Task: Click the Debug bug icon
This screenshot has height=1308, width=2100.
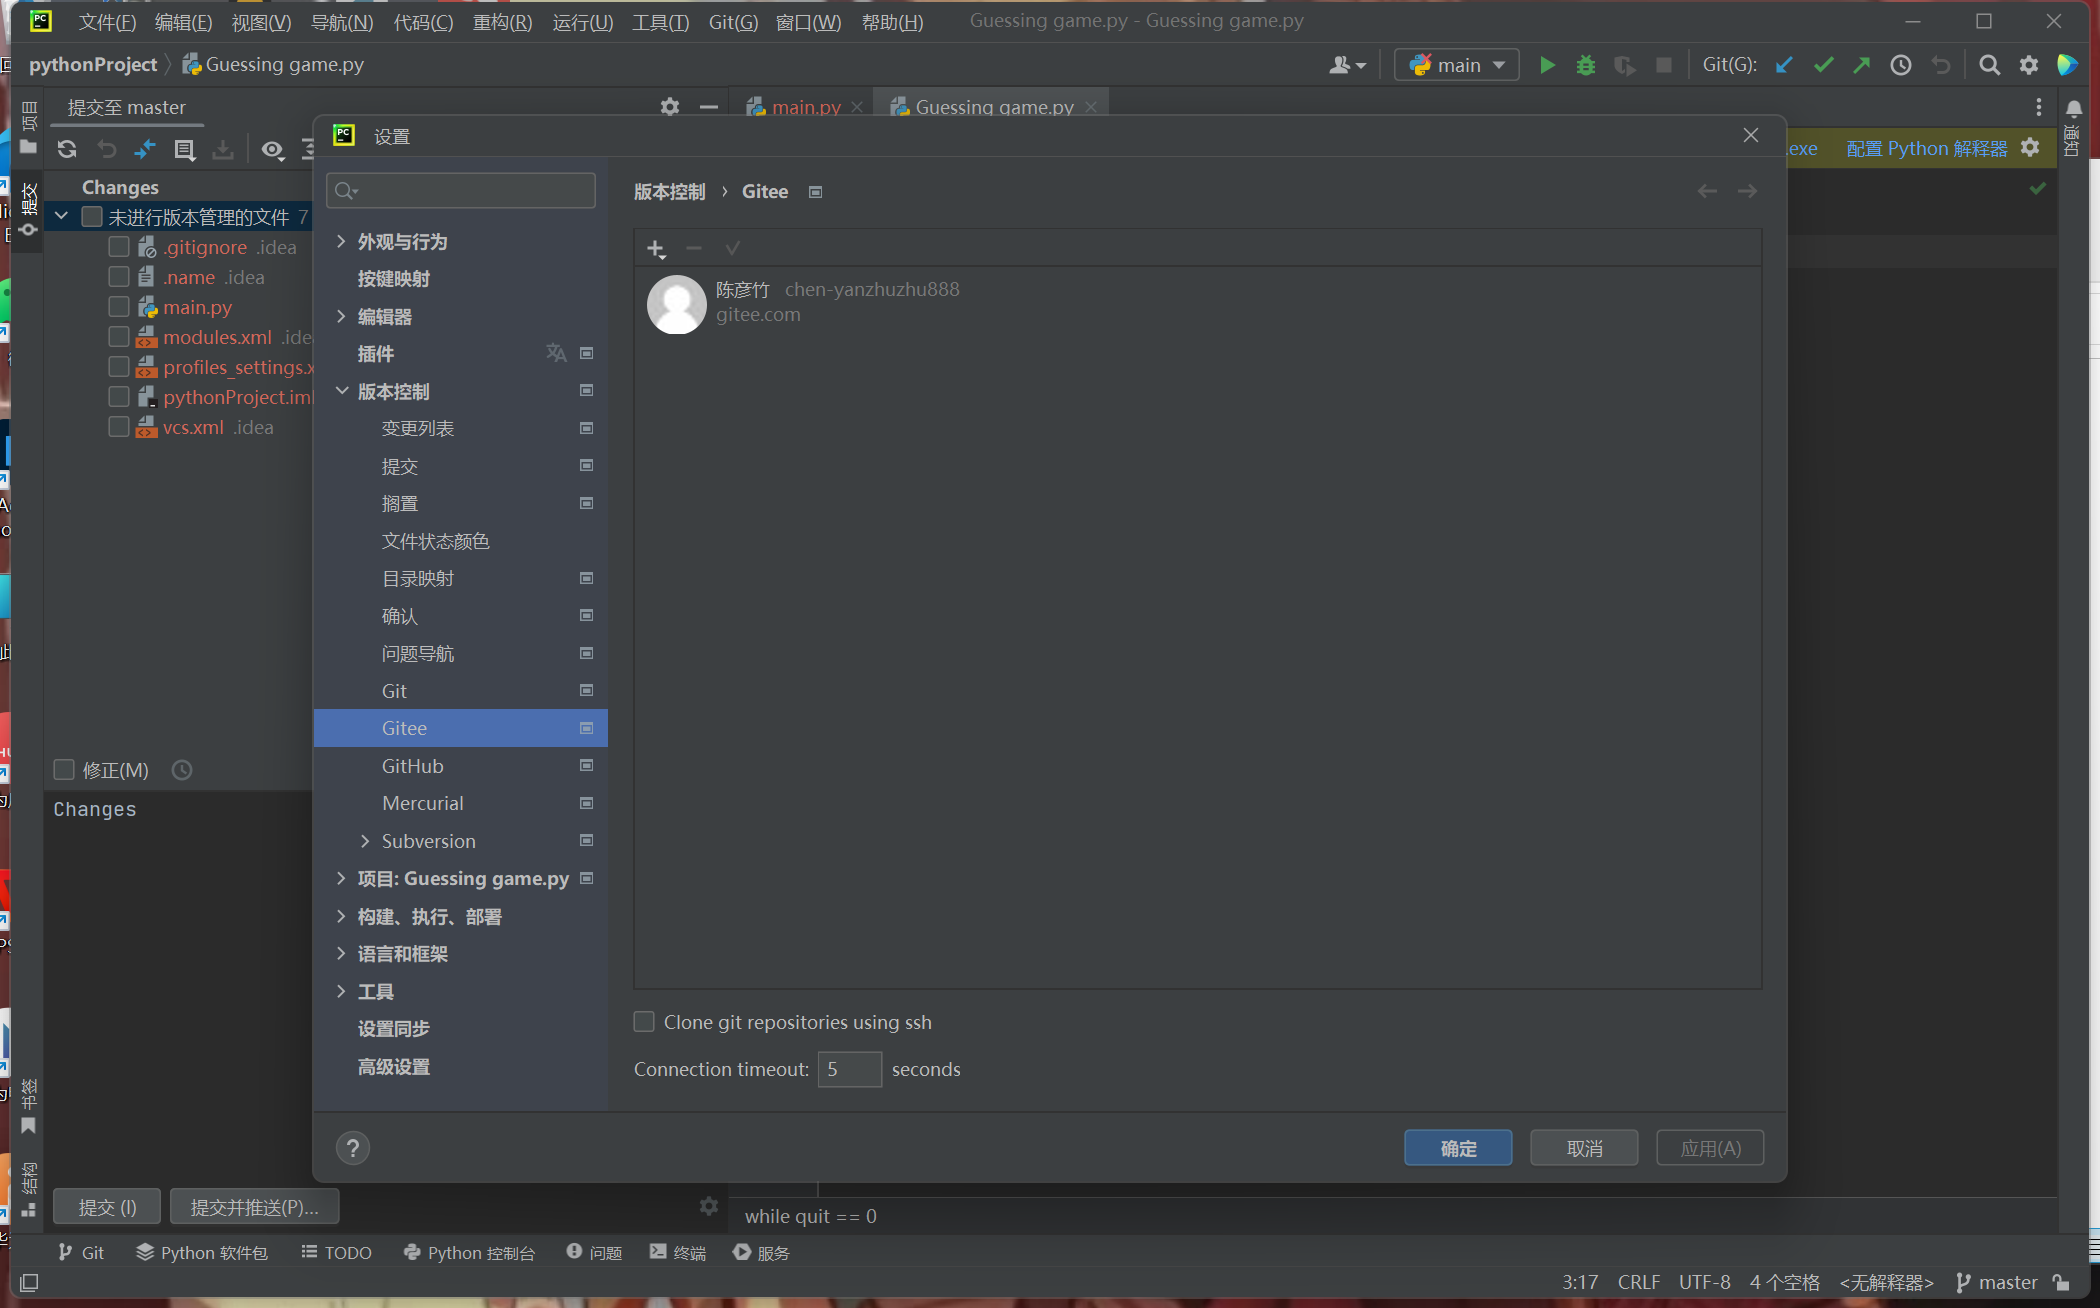Action: tap(1586, 65)
